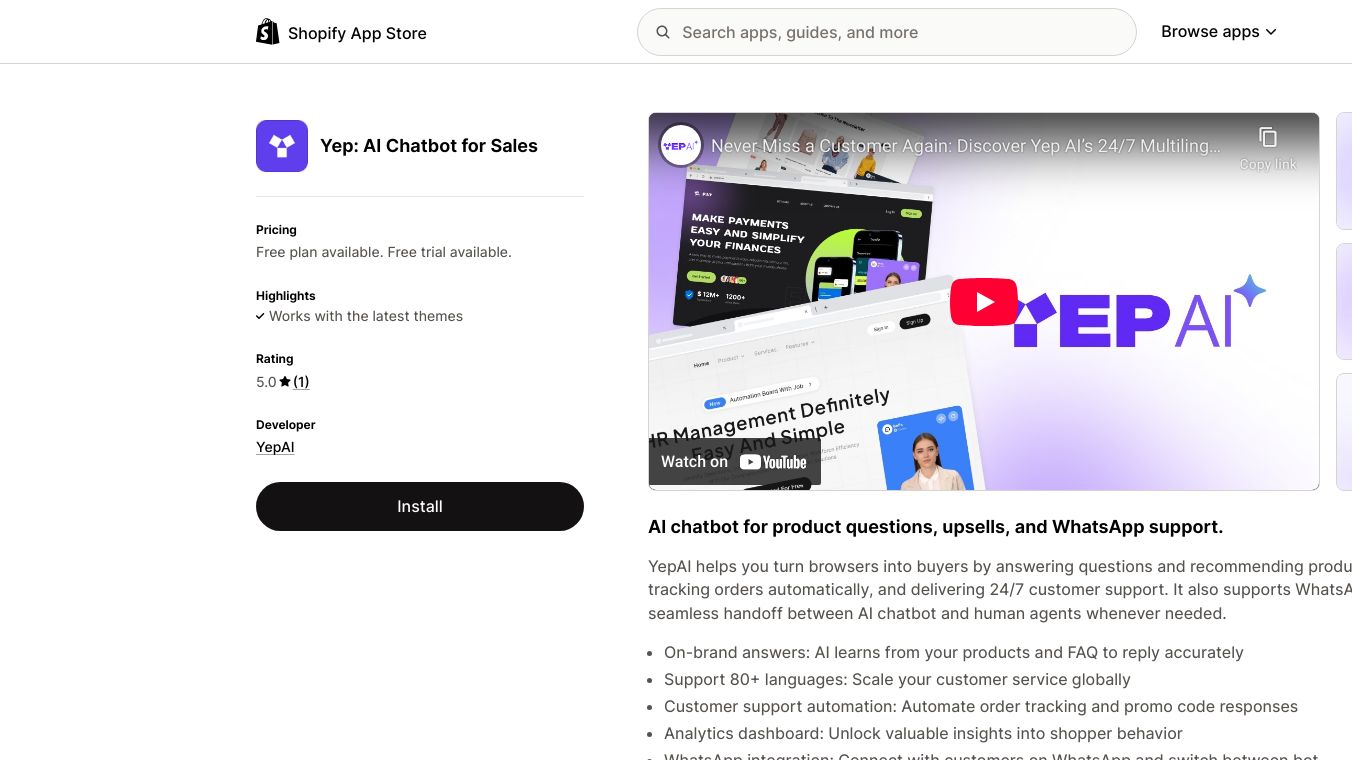This screenshot has width=1352, height=760.
Task: Open the YepAI developer link
Action: [x=275, y=447]
